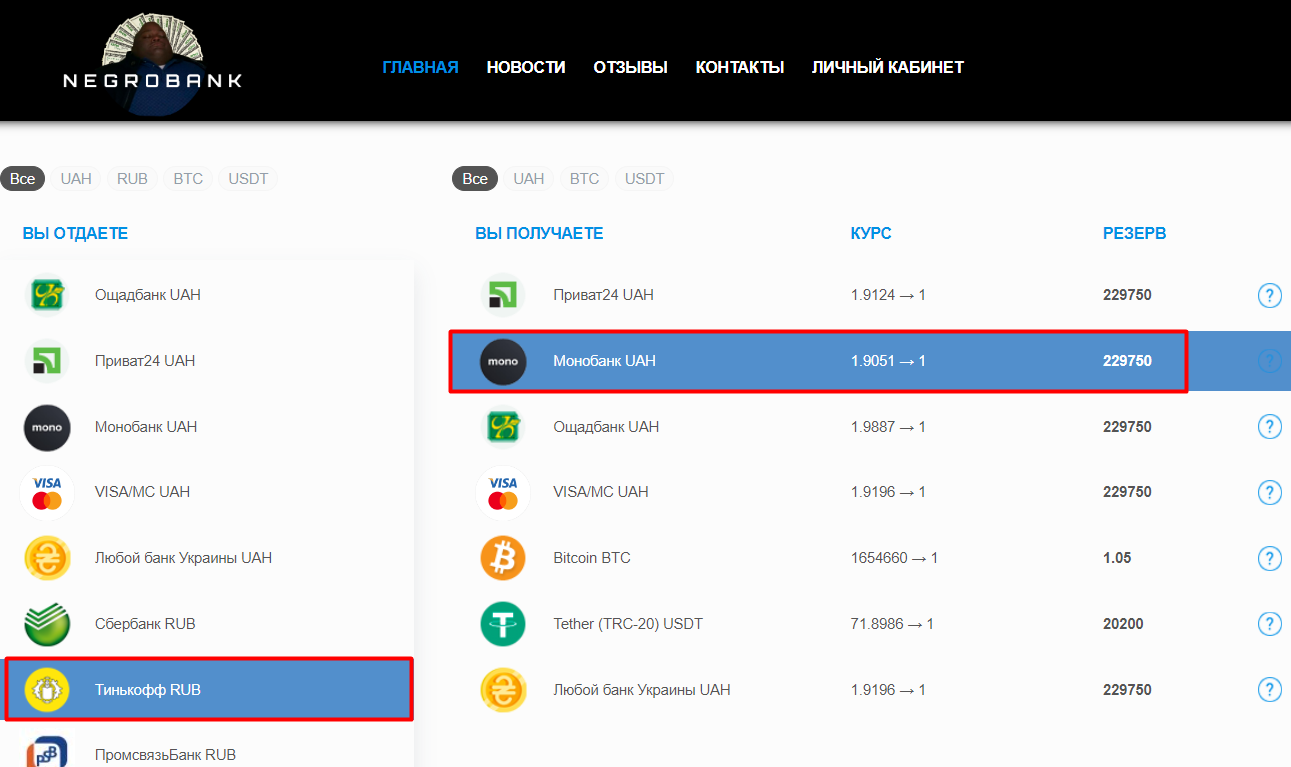
Task: Open help icon for Любой банк Украины row
Action: coord(1269,690)
